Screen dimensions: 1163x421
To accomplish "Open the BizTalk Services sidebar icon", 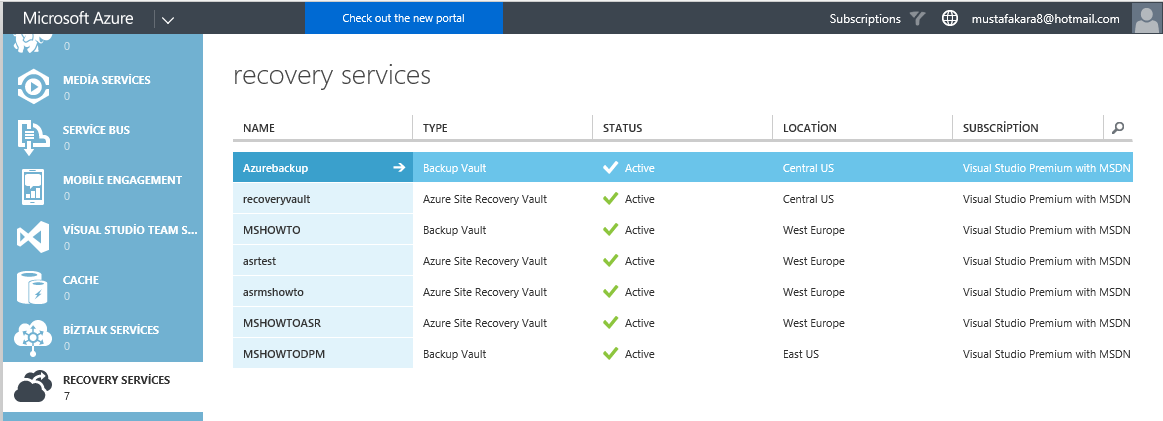I will [33, 337].
